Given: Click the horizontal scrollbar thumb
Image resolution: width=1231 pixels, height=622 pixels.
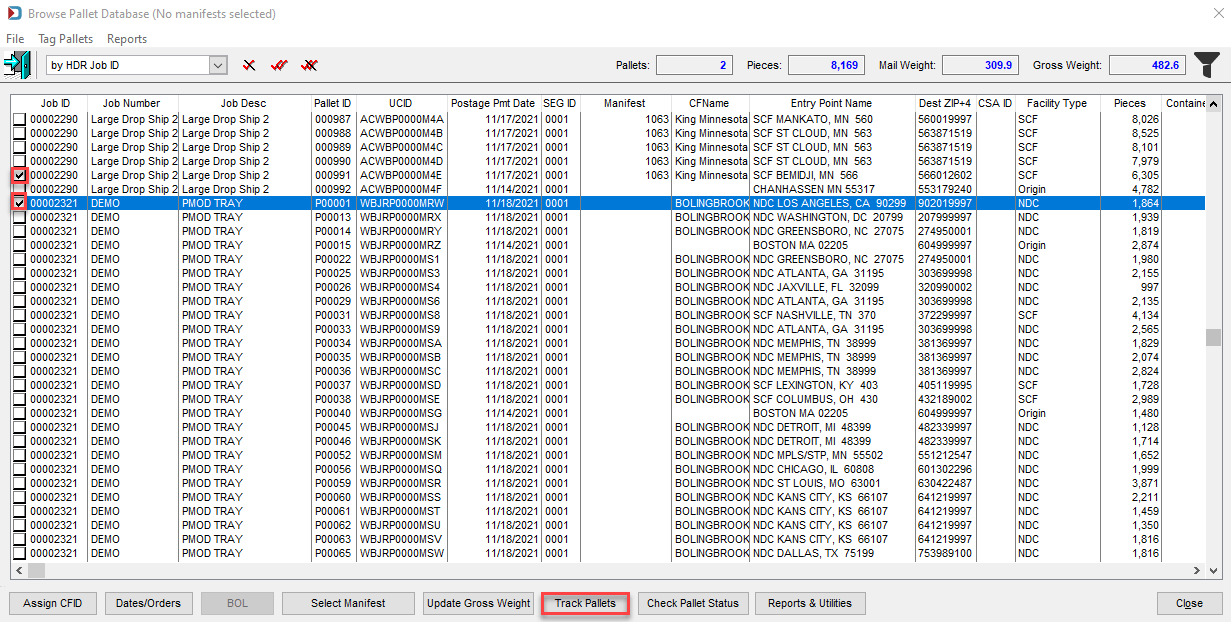Looking at the screenshot, I should [36, 570].
